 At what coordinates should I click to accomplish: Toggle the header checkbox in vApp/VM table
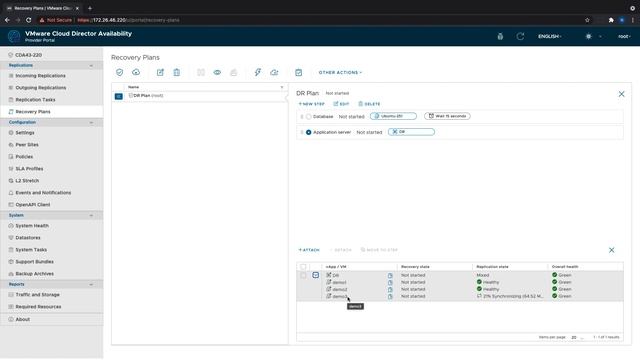[x=303, y=267]
